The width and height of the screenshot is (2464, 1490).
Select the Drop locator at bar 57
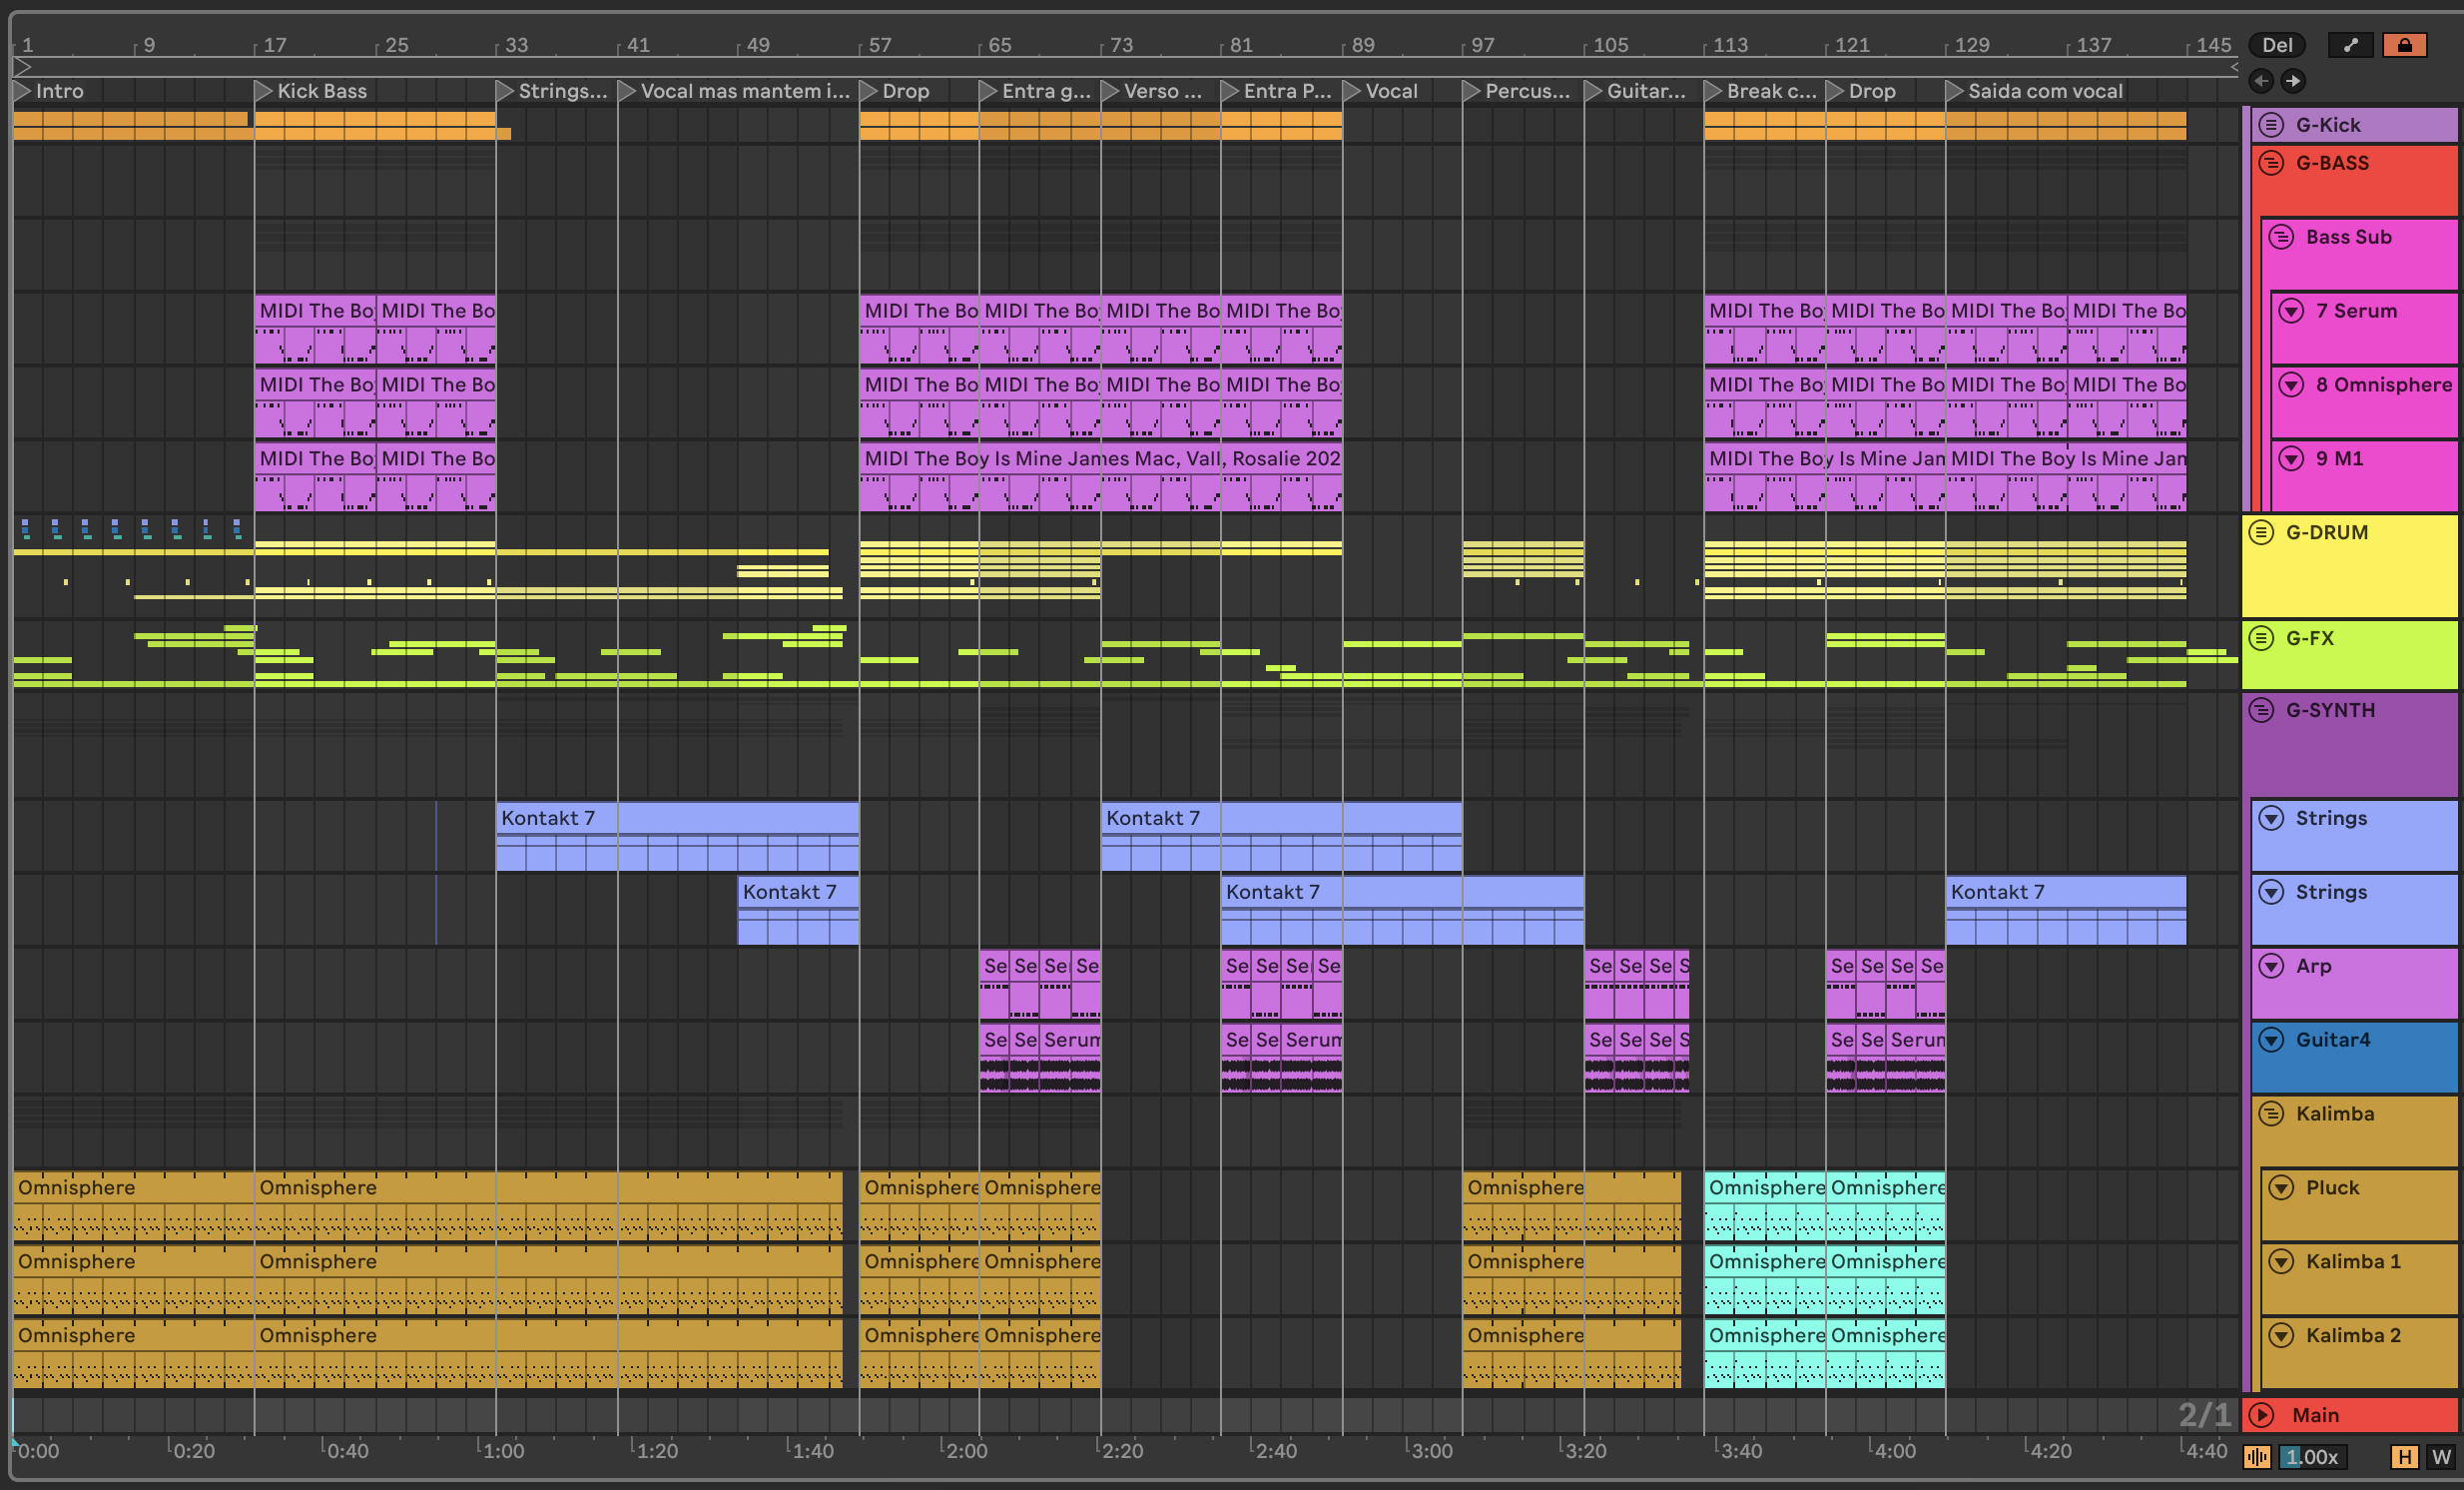(869, 91)
